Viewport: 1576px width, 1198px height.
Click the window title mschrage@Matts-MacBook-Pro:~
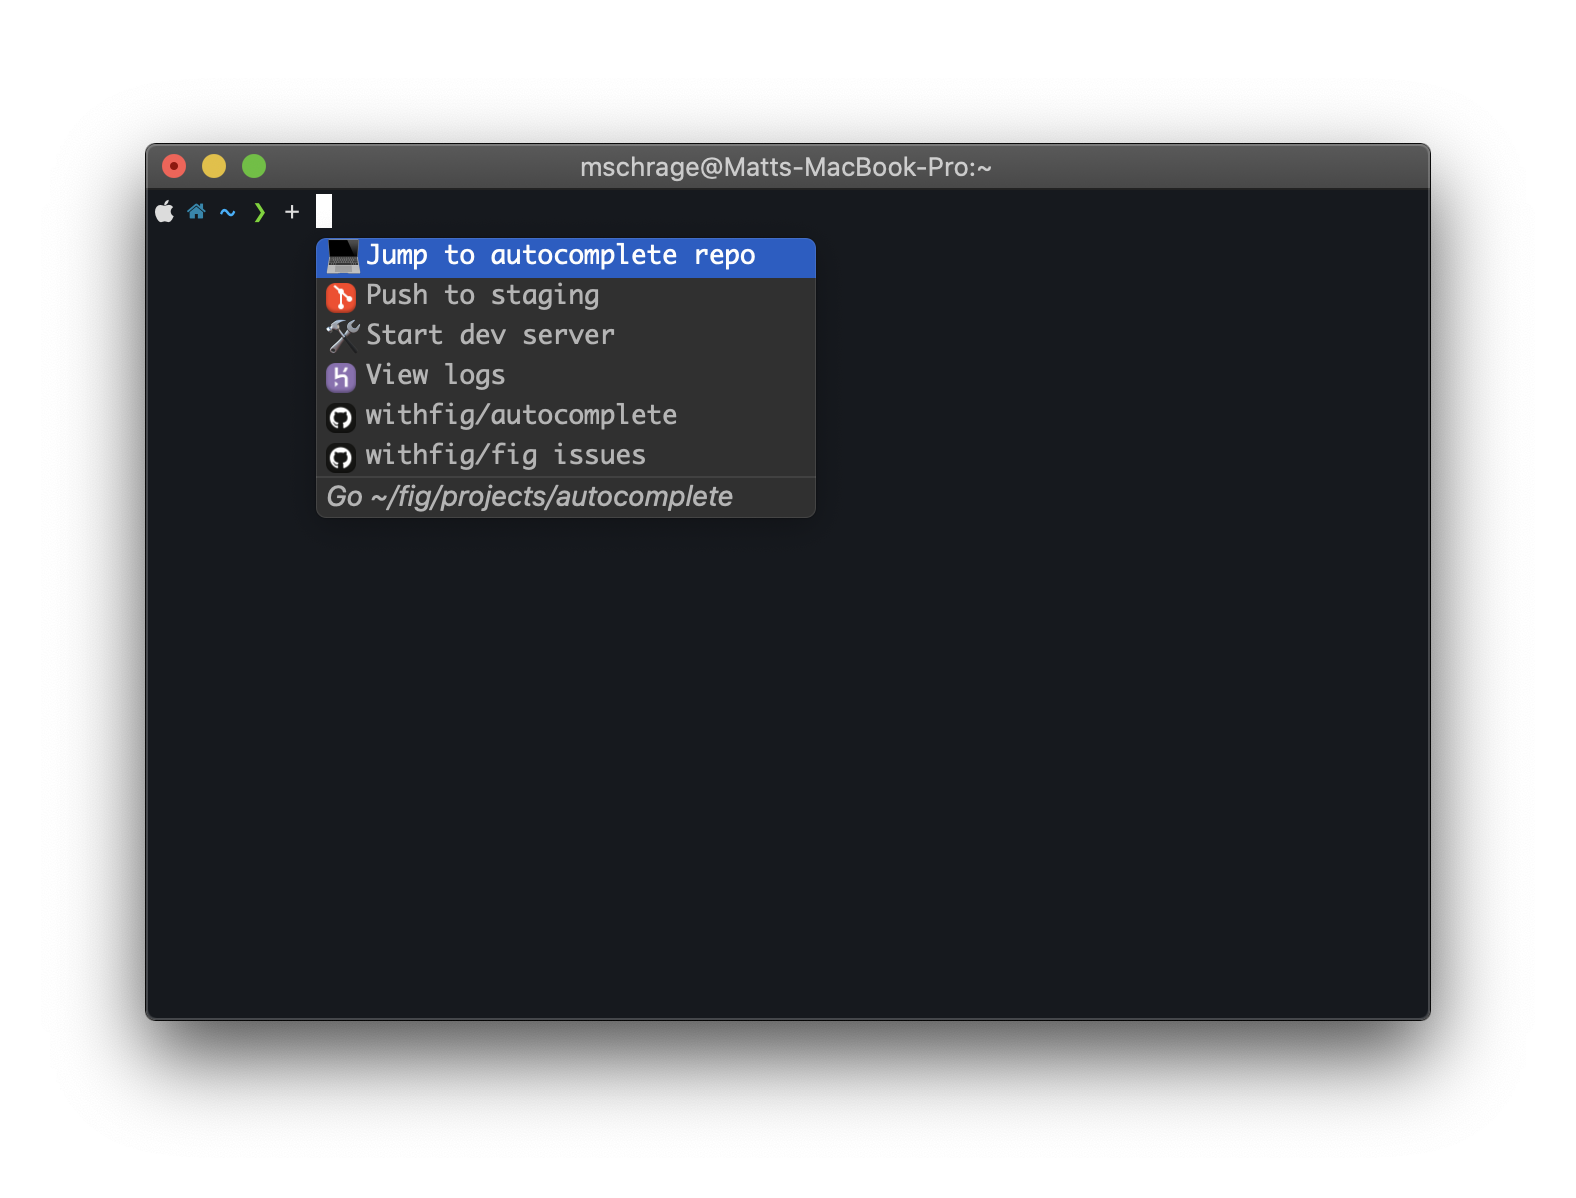(786, 167)
